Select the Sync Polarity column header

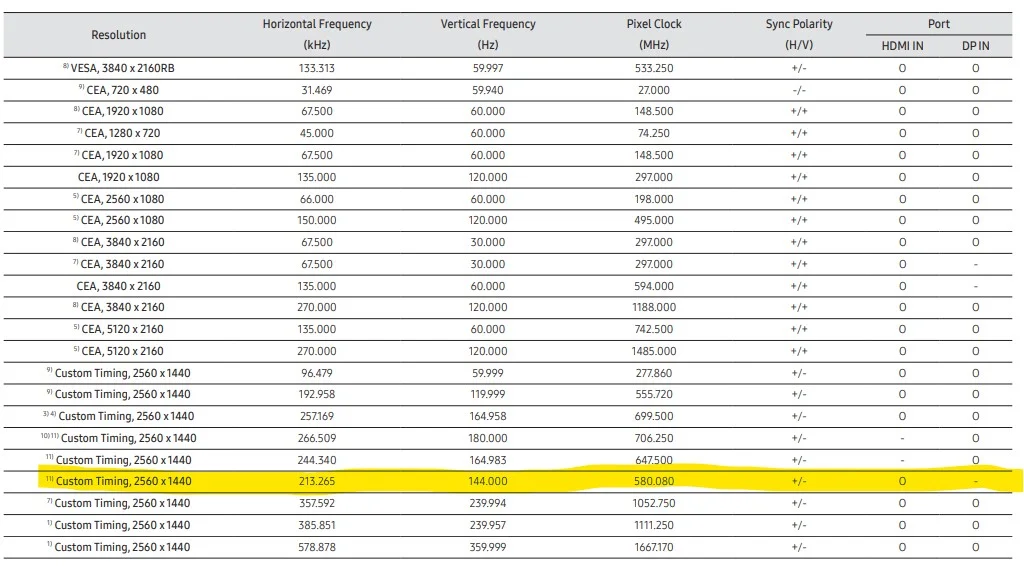799,24
